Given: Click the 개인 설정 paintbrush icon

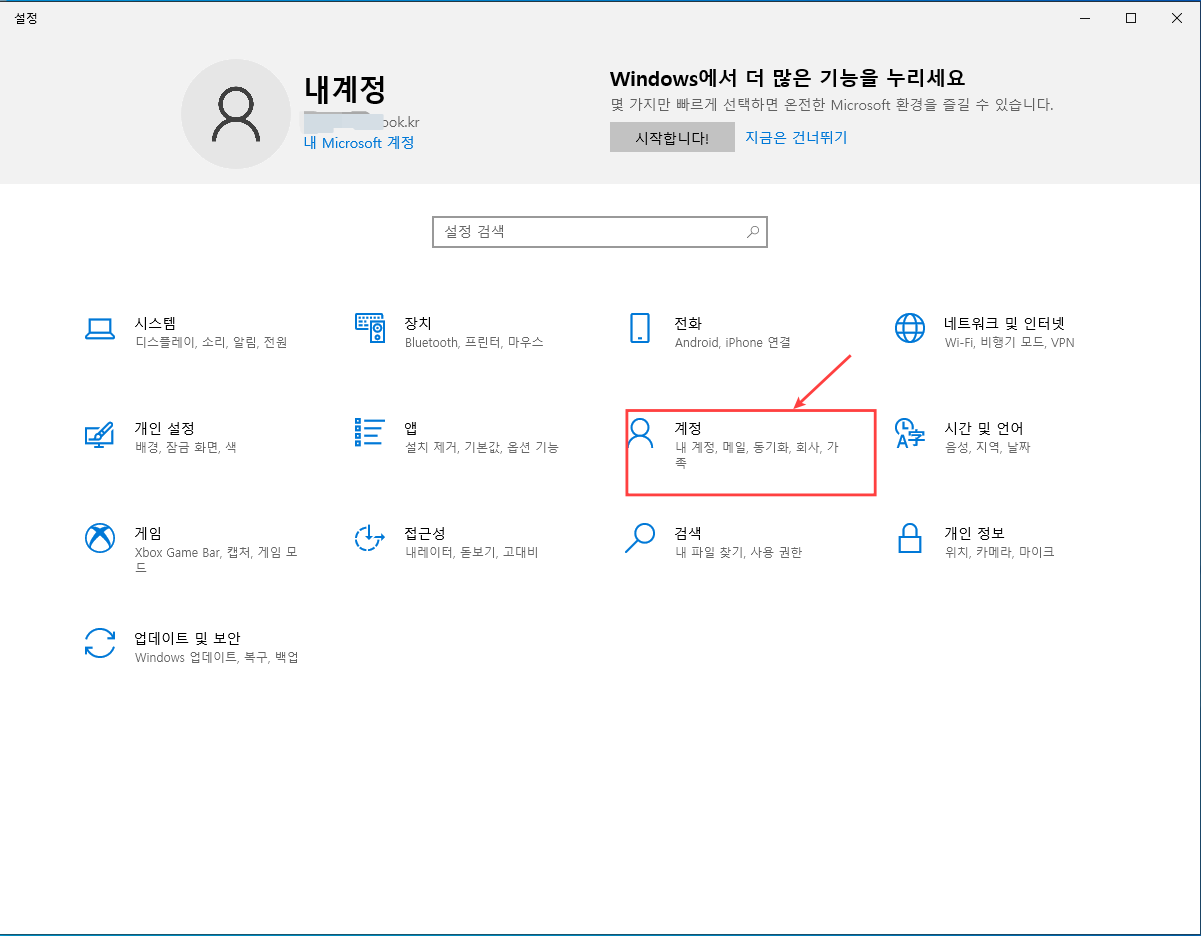Looking at the screenshot, I should [100, 434].
